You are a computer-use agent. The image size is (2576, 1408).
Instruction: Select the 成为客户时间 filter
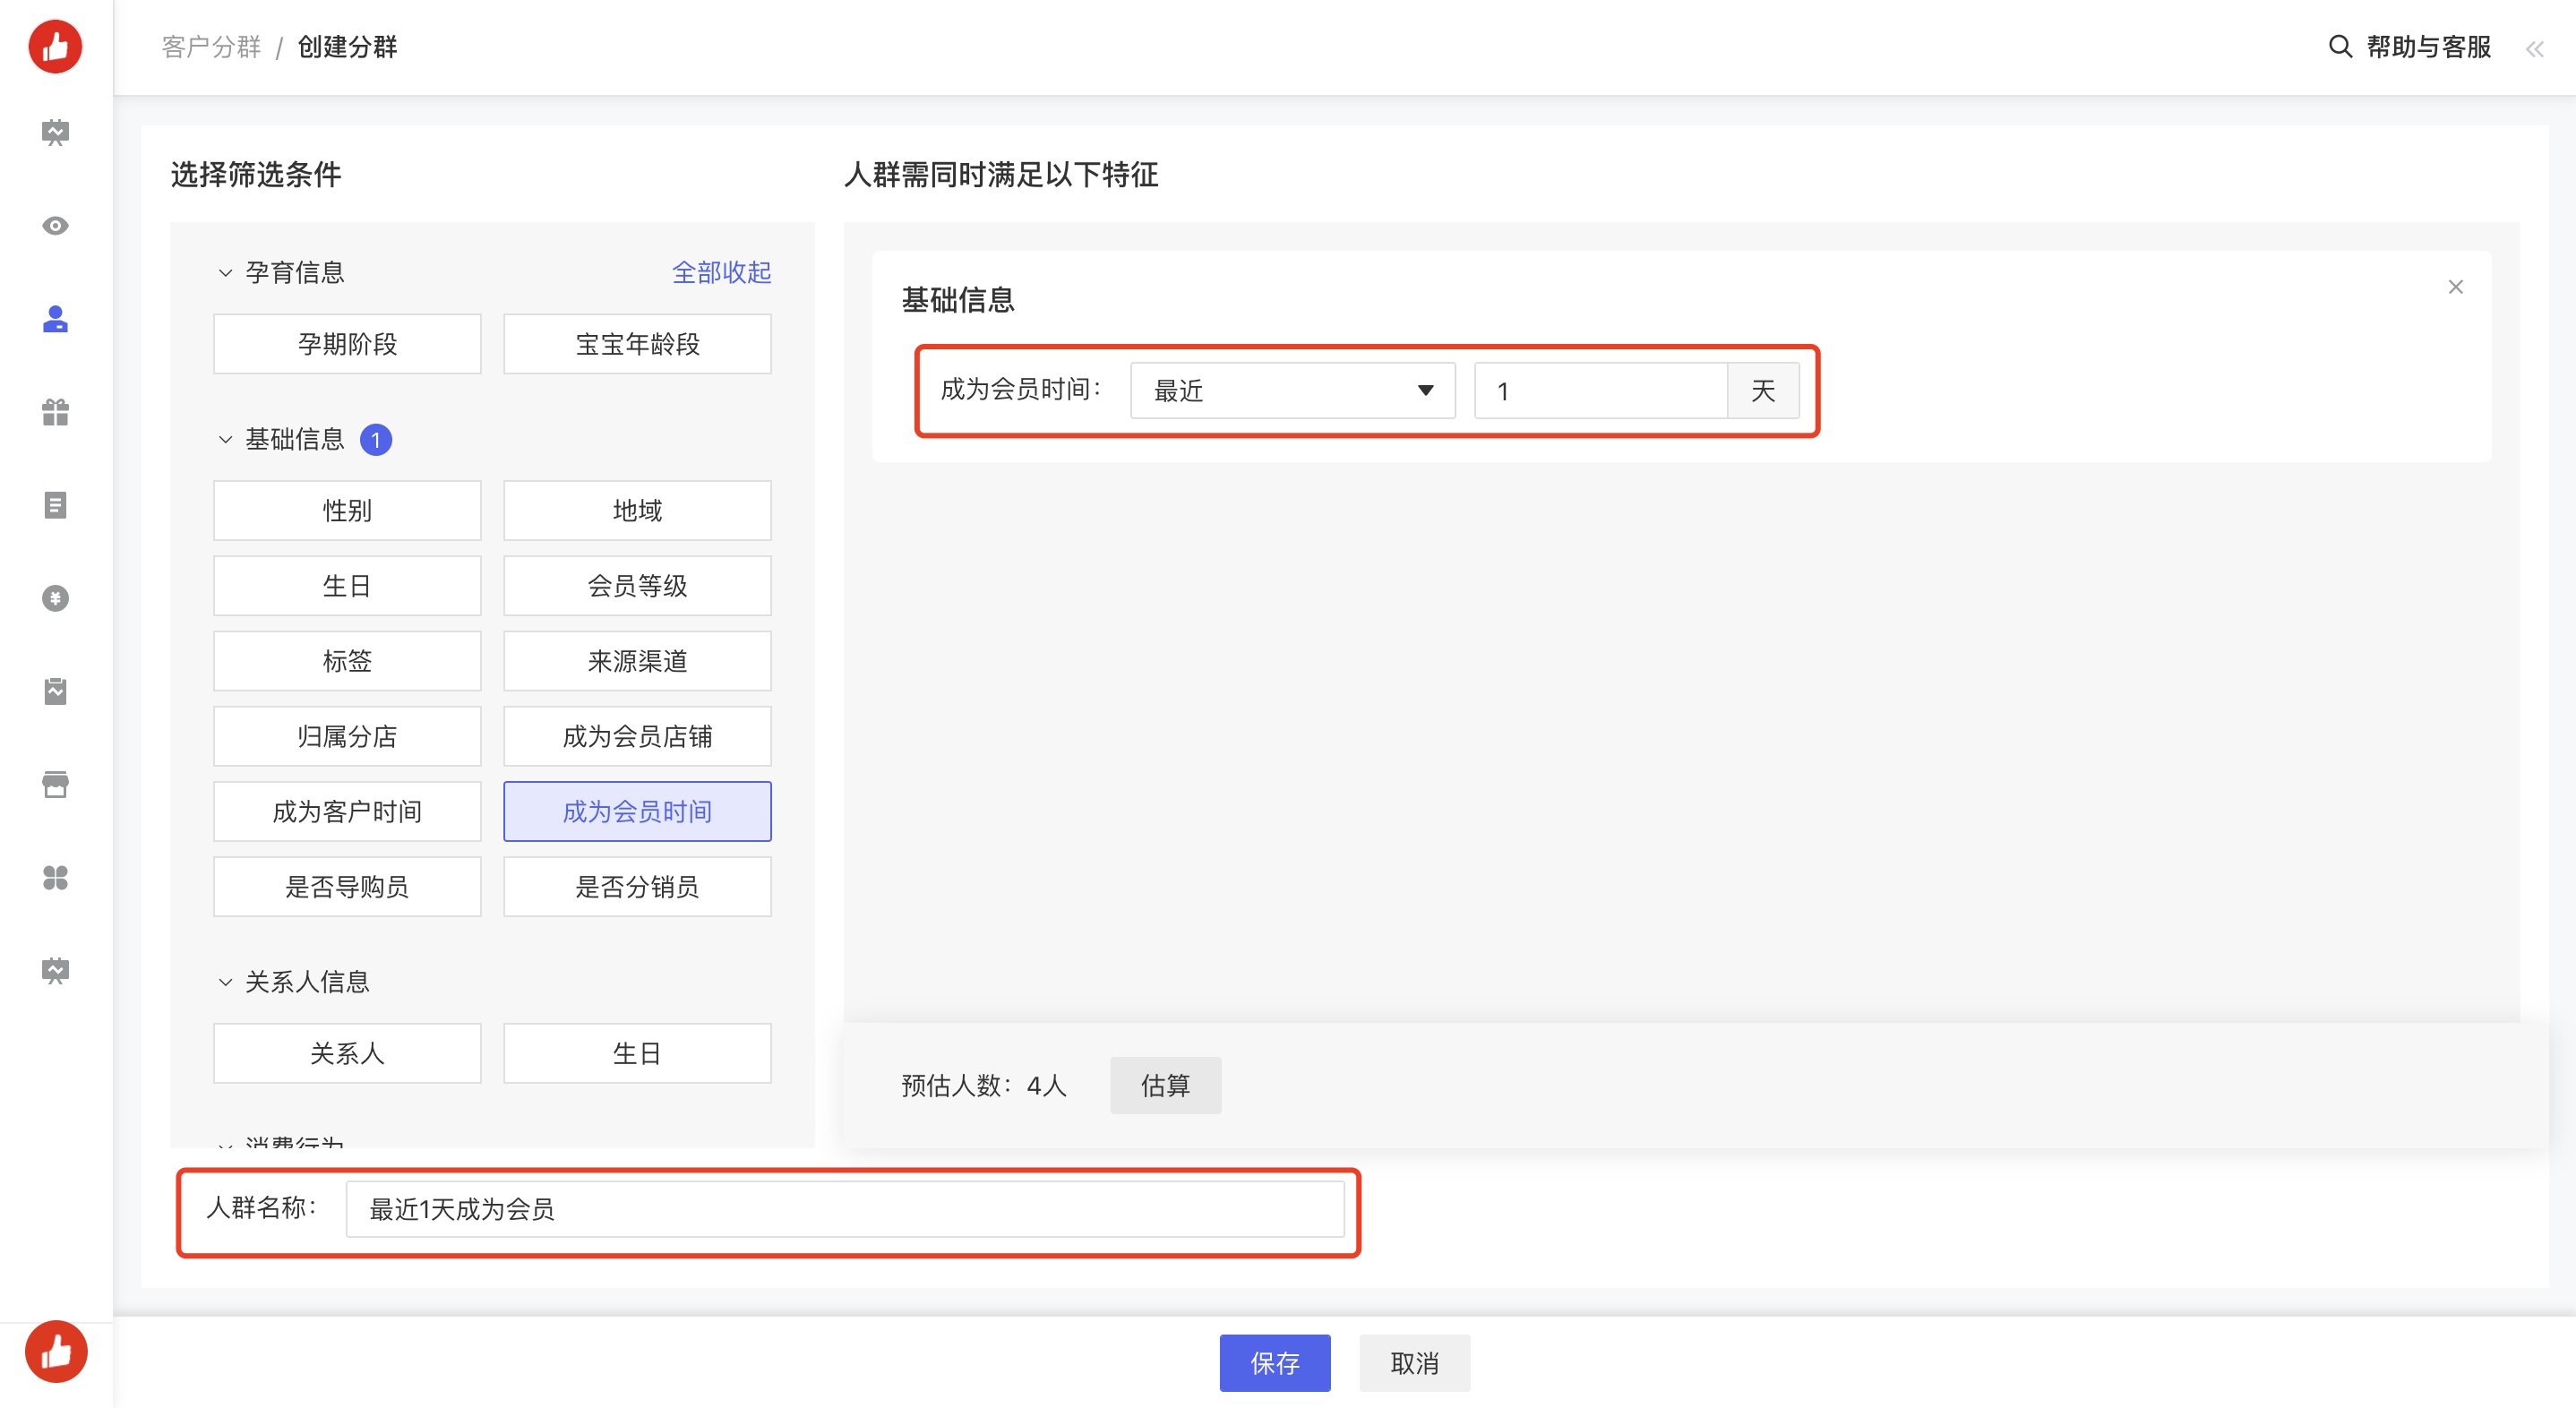(x=347, y=811)
